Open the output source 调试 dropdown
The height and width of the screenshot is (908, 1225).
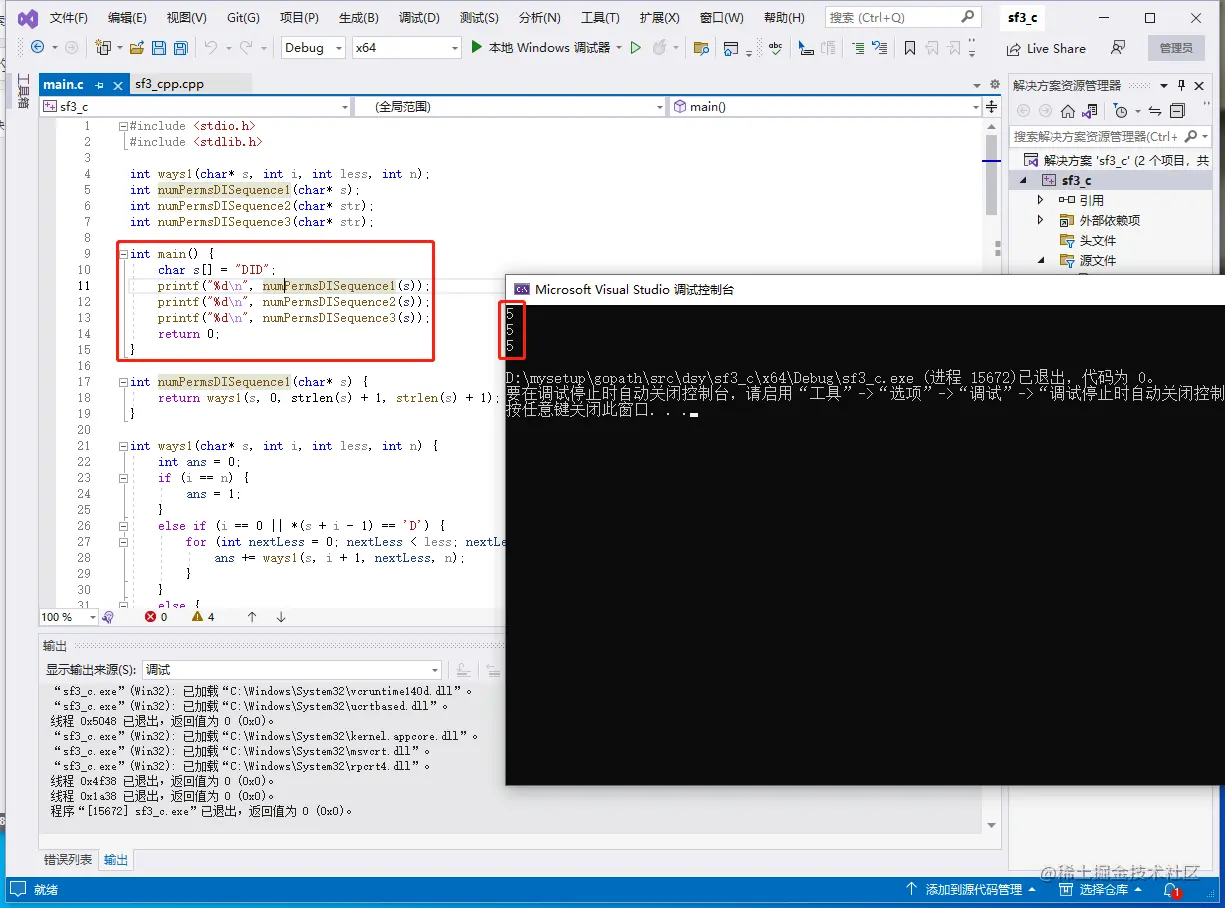pos(292,670)
